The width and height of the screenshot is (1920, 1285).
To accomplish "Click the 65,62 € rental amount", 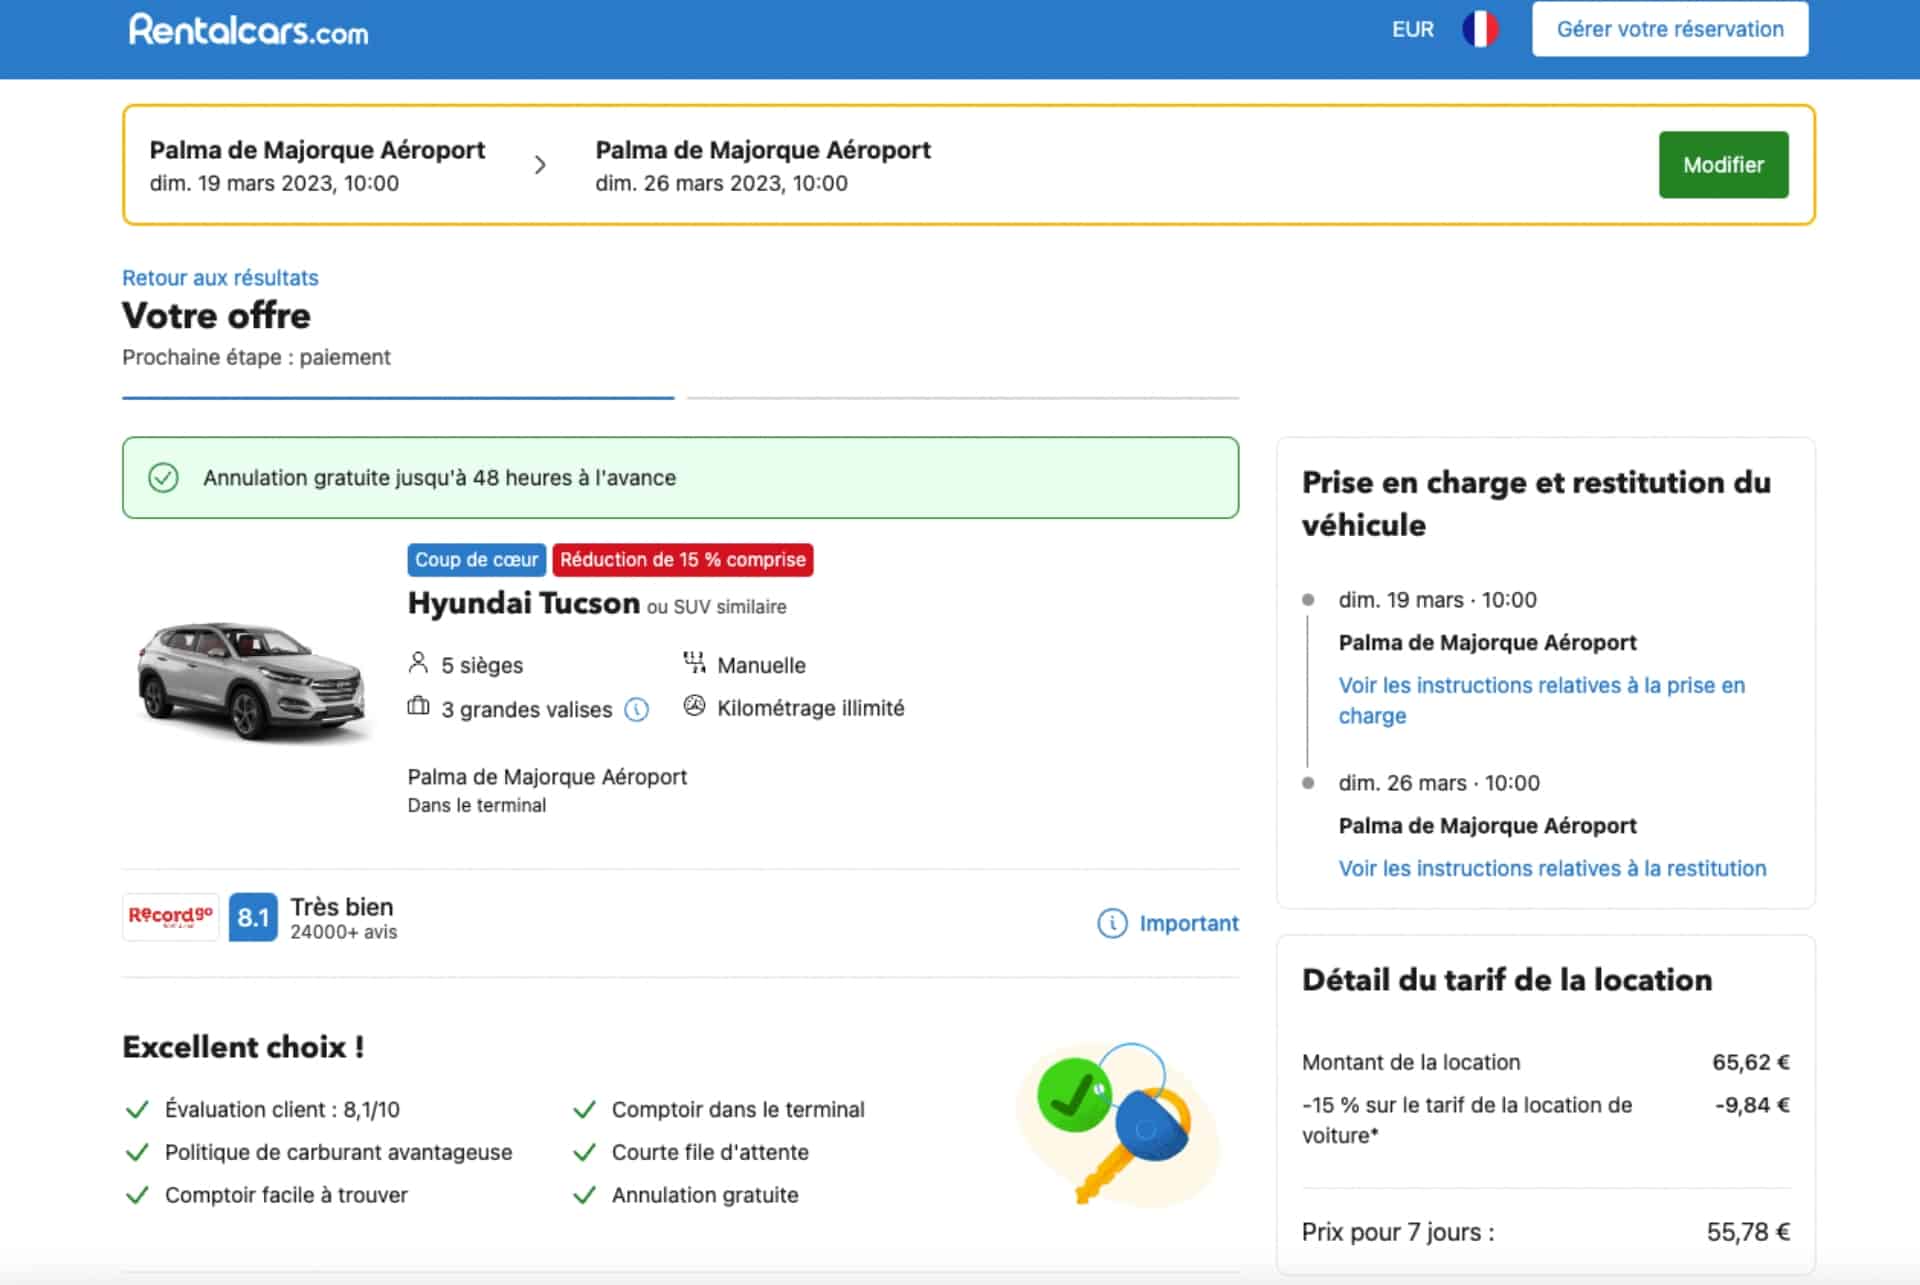I will (x=1751, y=1062).
